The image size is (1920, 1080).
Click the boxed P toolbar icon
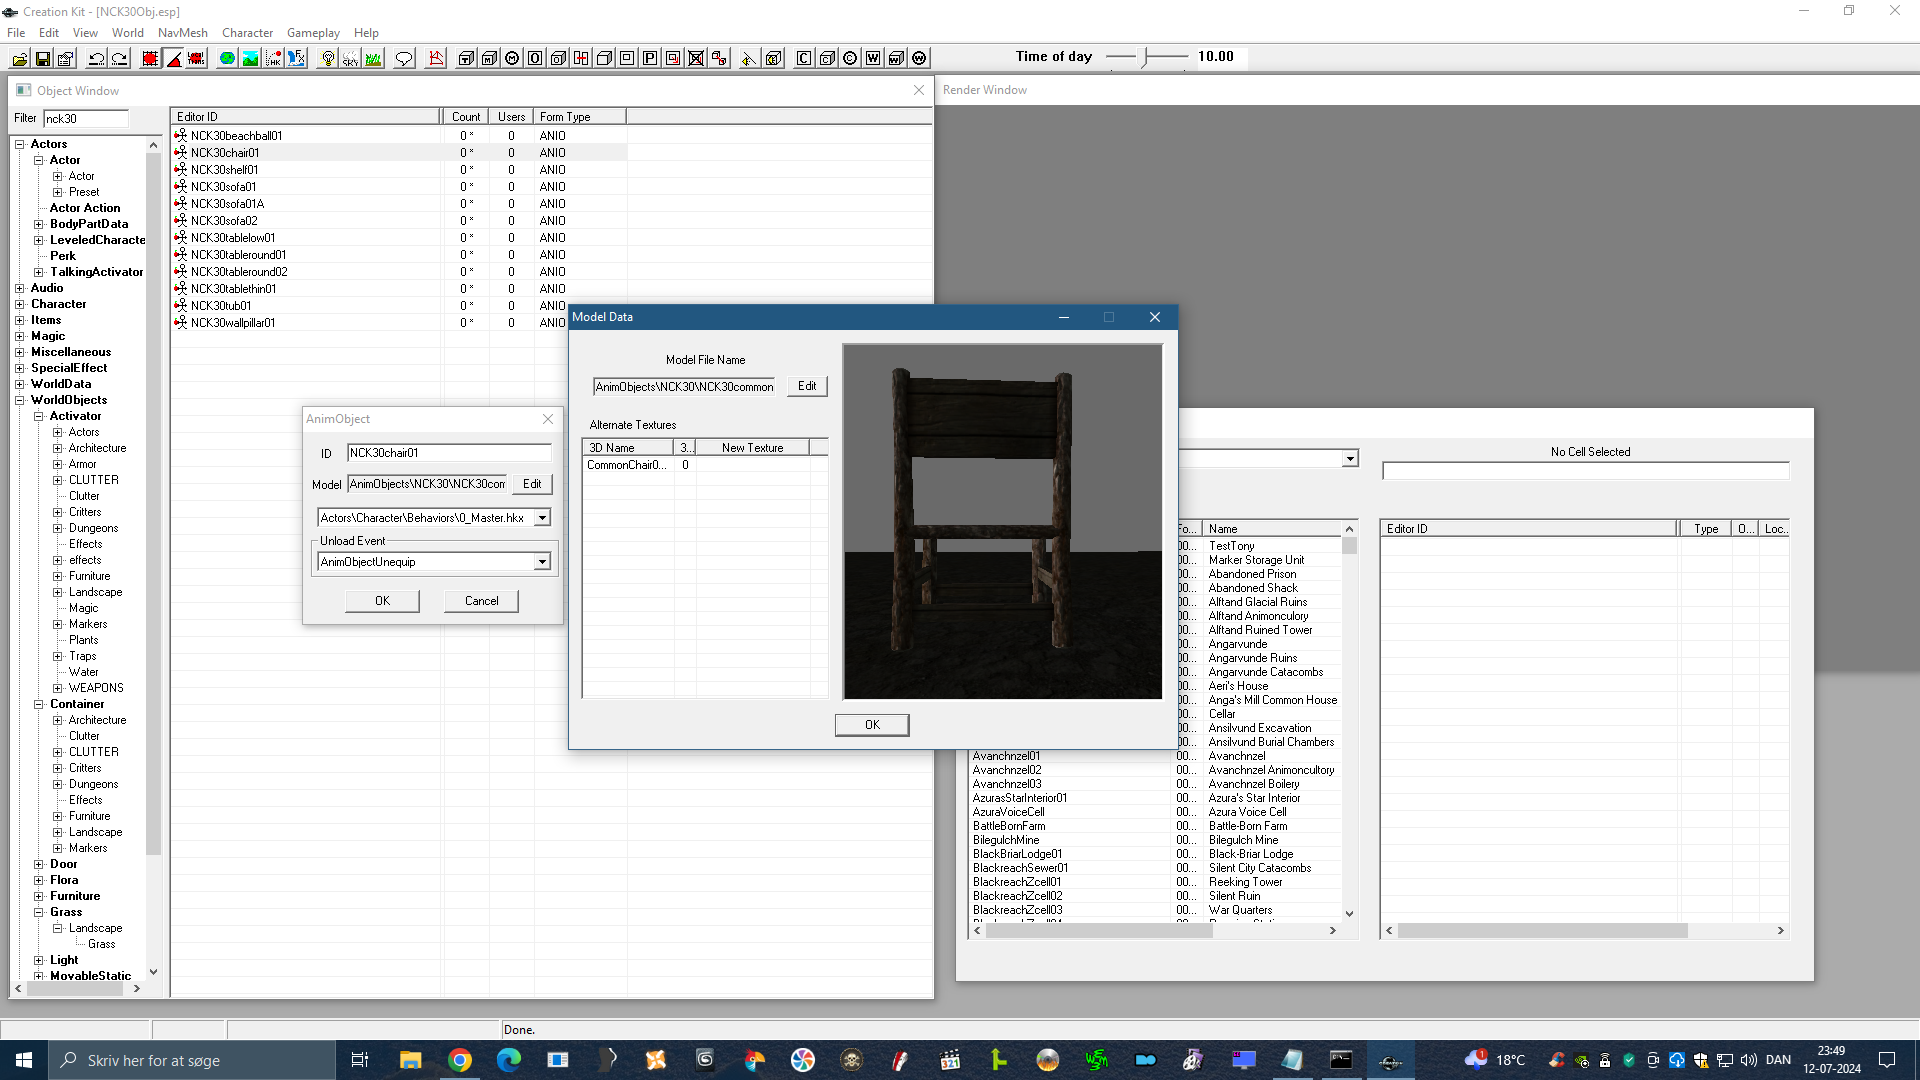tap(650, 58)
